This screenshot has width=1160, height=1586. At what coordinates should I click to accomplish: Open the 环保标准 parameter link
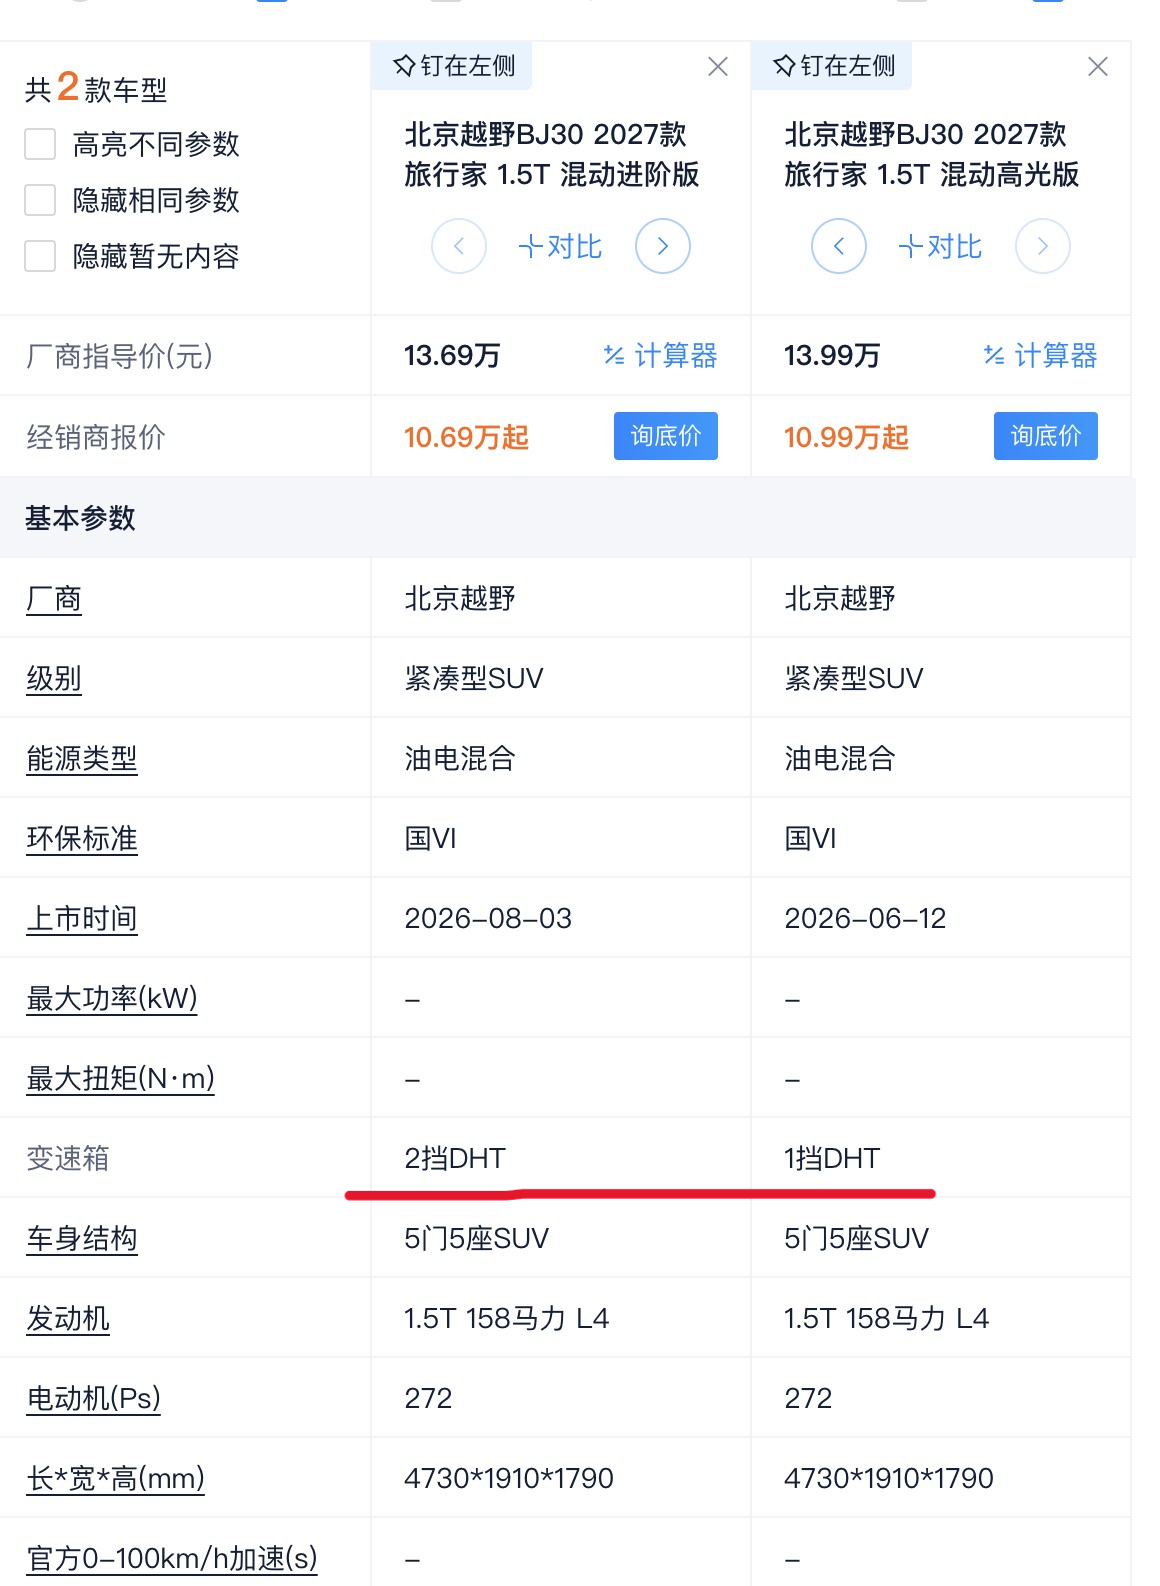point(82,839)
